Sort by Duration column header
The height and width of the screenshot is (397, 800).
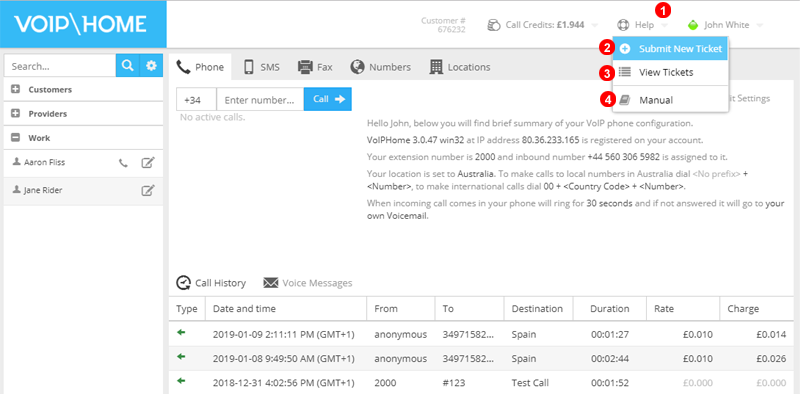click(610, 309)
